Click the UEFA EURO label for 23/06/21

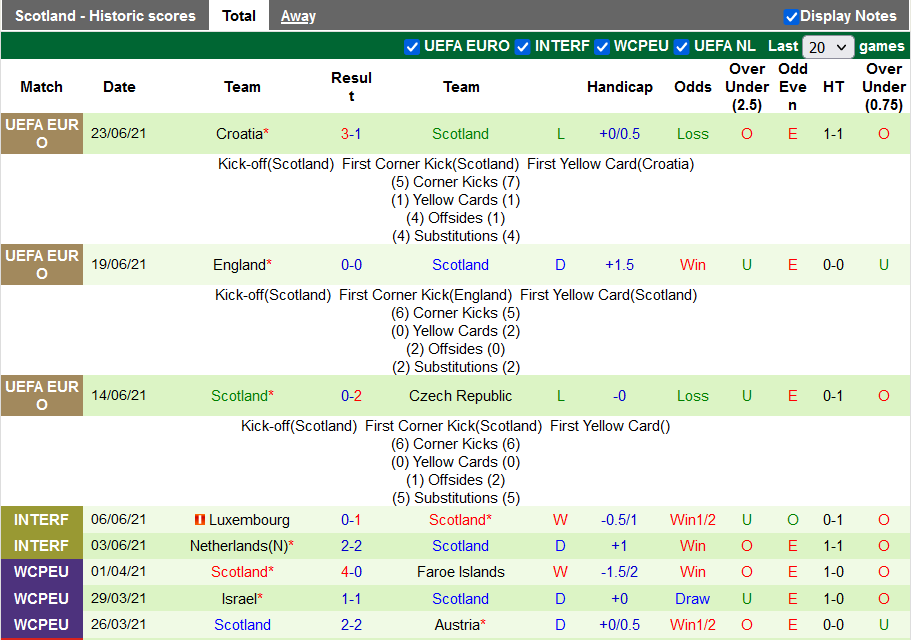(x=41, y=134)
